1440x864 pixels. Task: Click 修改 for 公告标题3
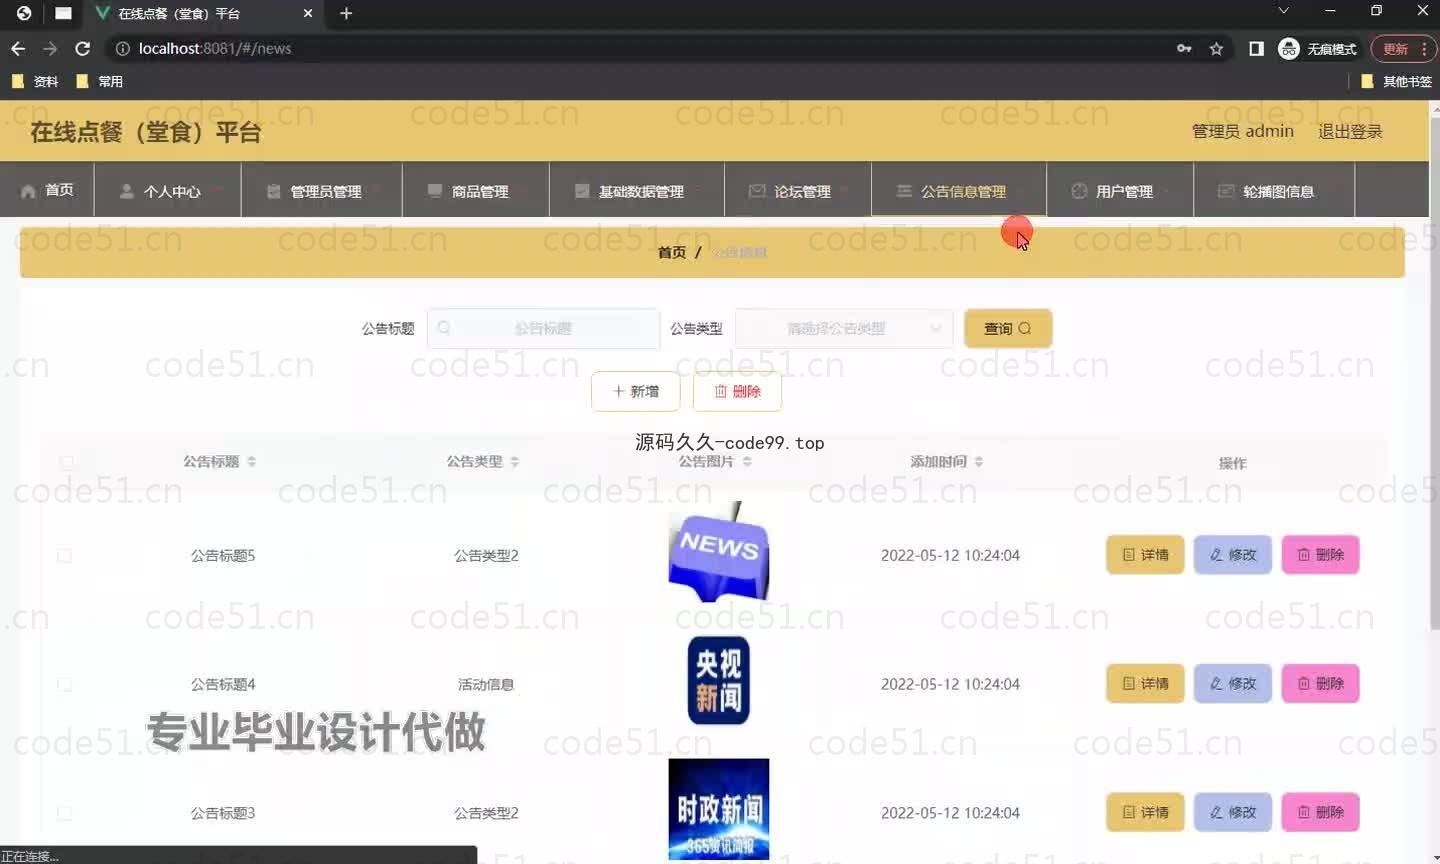pyautogui.click(x=1232, y=812)
